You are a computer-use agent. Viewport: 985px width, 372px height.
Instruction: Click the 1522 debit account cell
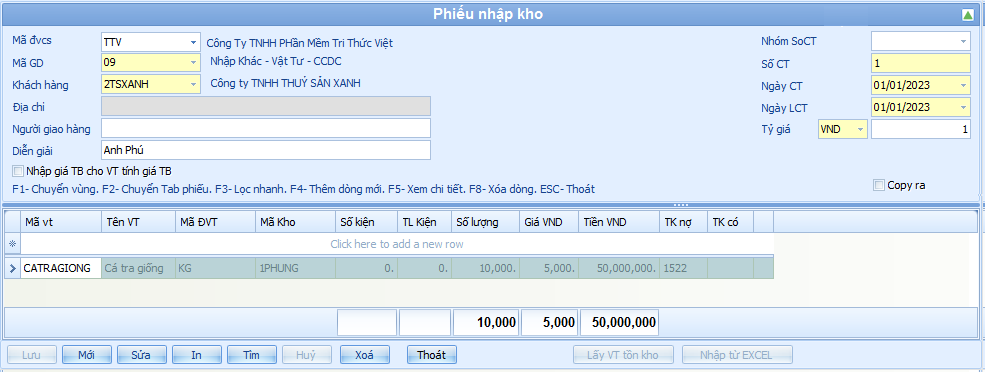coord(682,268)
